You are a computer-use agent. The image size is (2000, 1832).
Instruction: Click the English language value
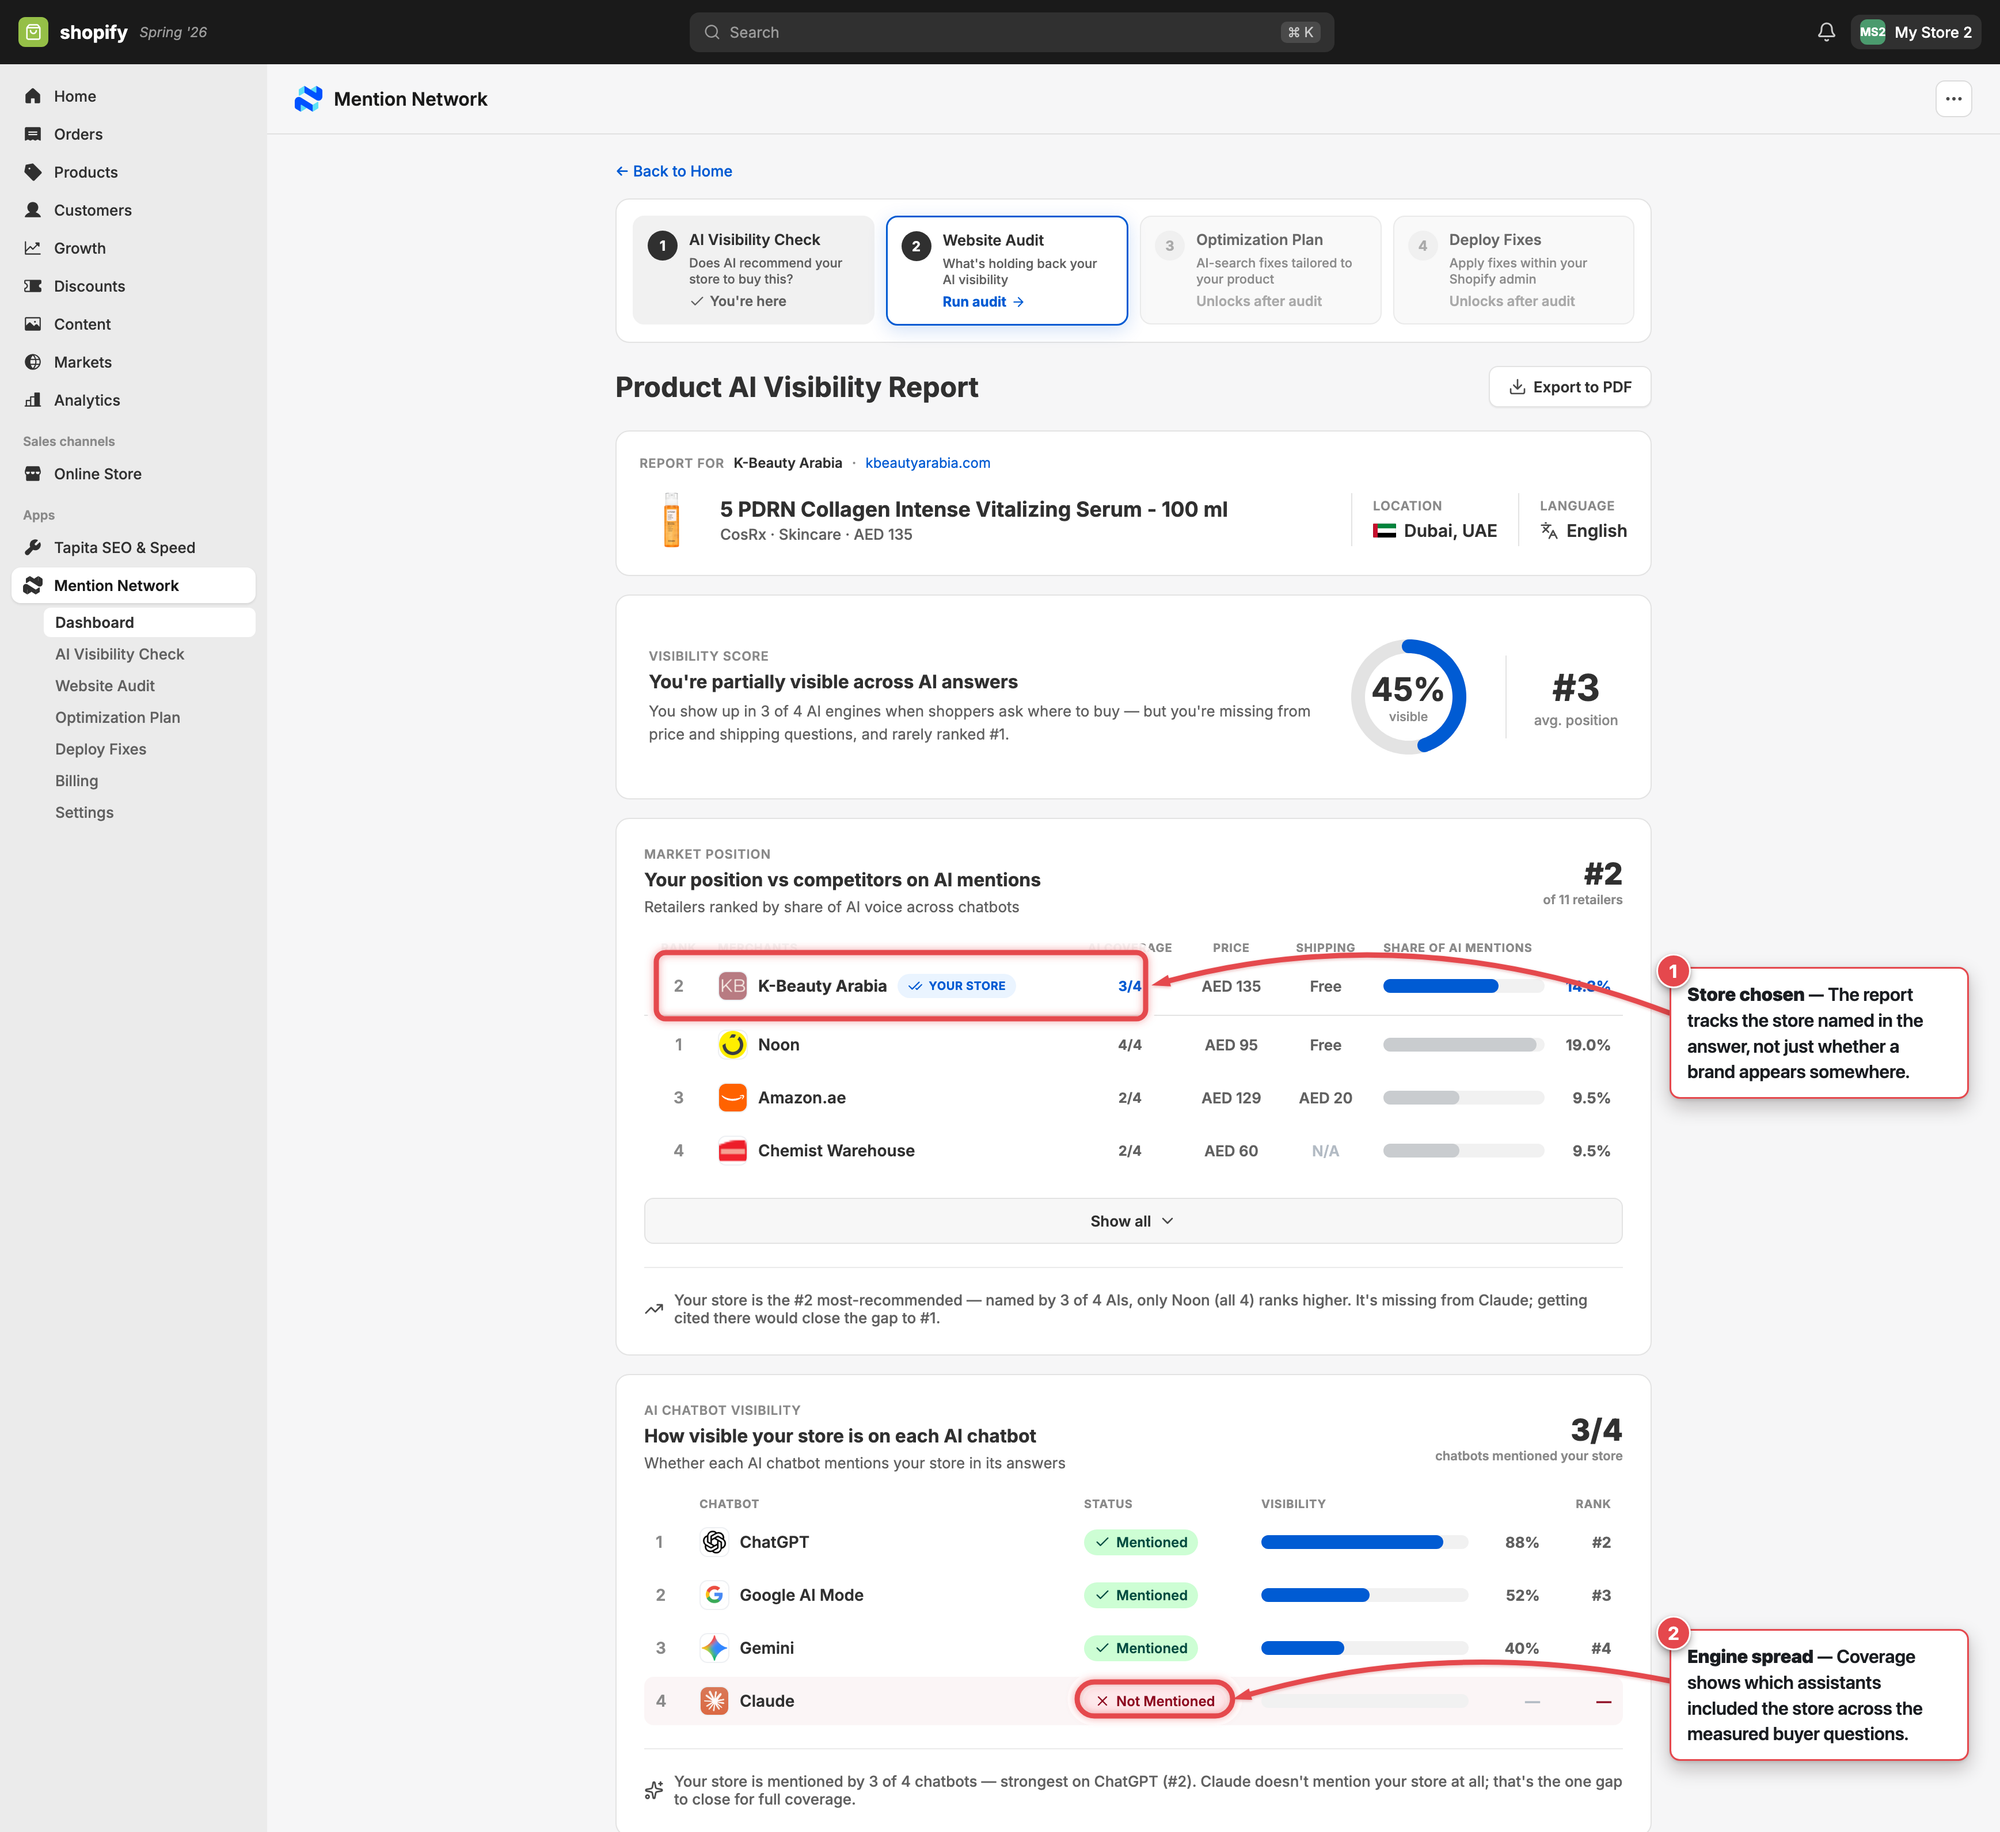[x=1596, y=531]
